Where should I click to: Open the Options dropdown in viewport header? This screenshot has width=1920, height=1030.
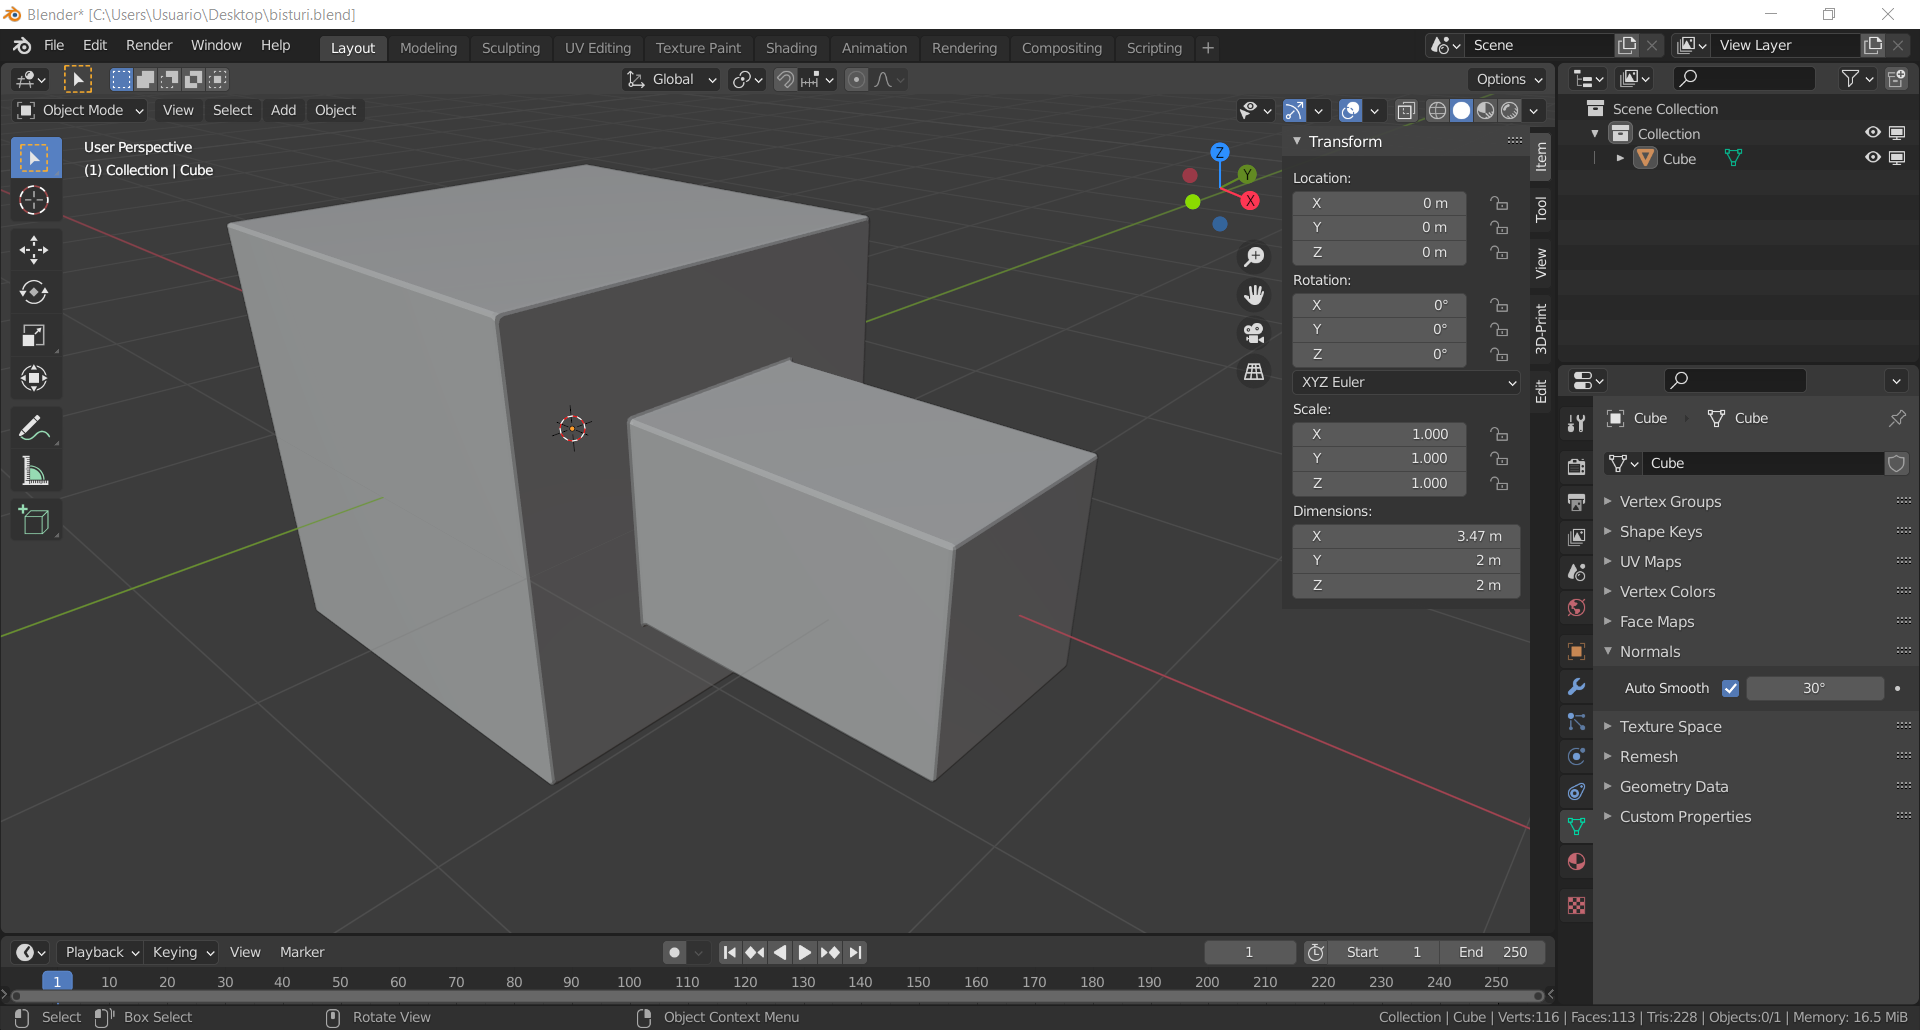click(x=1509, y=80)
